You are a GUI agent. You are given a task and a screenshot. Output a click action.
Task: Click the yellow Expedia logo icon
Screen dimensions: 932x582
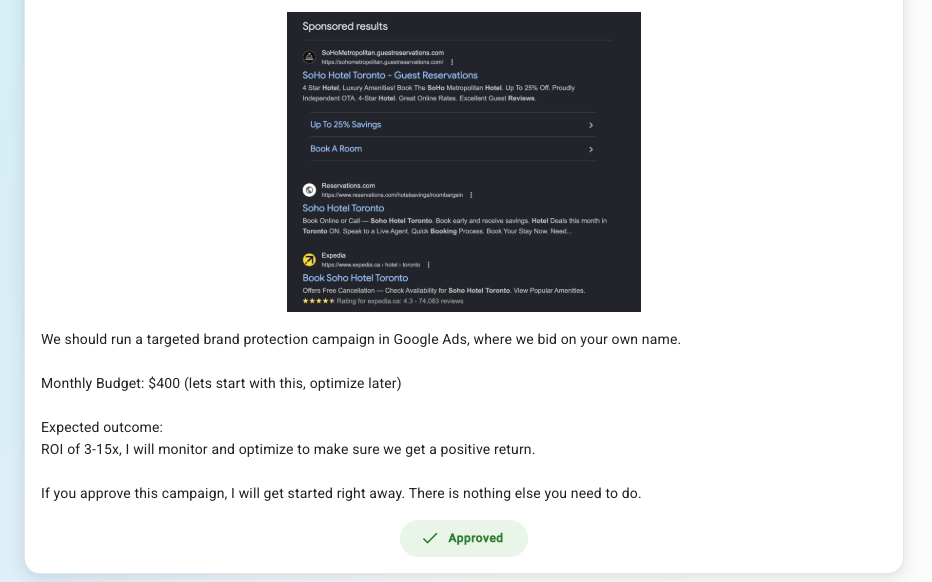click(309, 260)
